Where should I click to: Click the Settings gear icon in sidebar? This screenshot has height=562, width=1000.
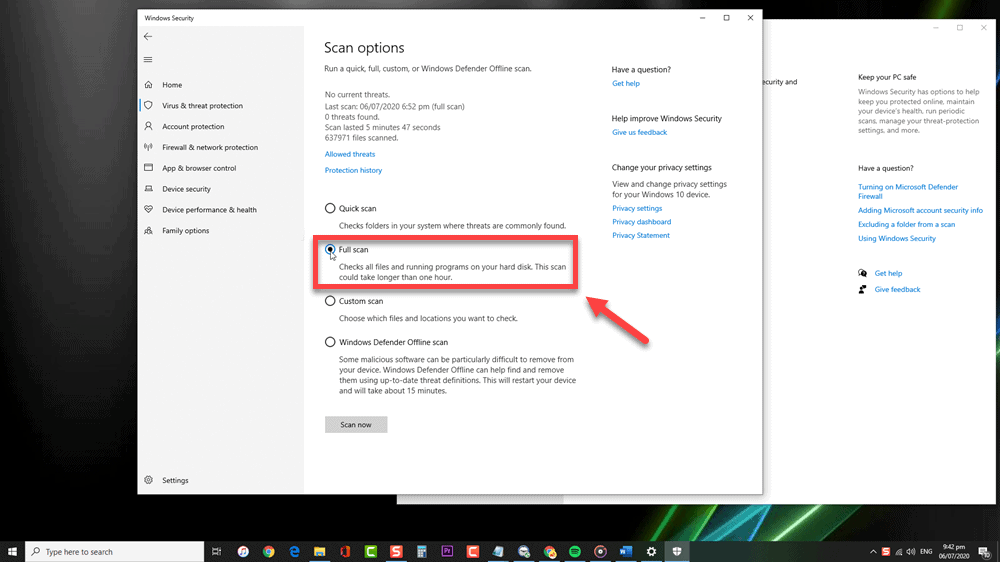click(149, 480)
